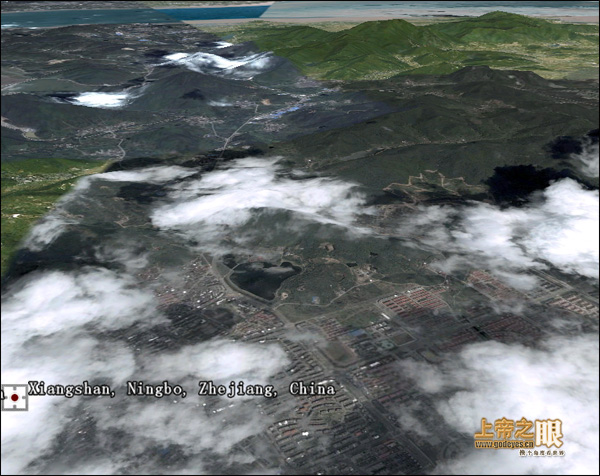This screenshot has height=476, width=600.
Task: Select the Xiangshan, Ningbo, Zhejiang, China label
Action: point(182,389)
